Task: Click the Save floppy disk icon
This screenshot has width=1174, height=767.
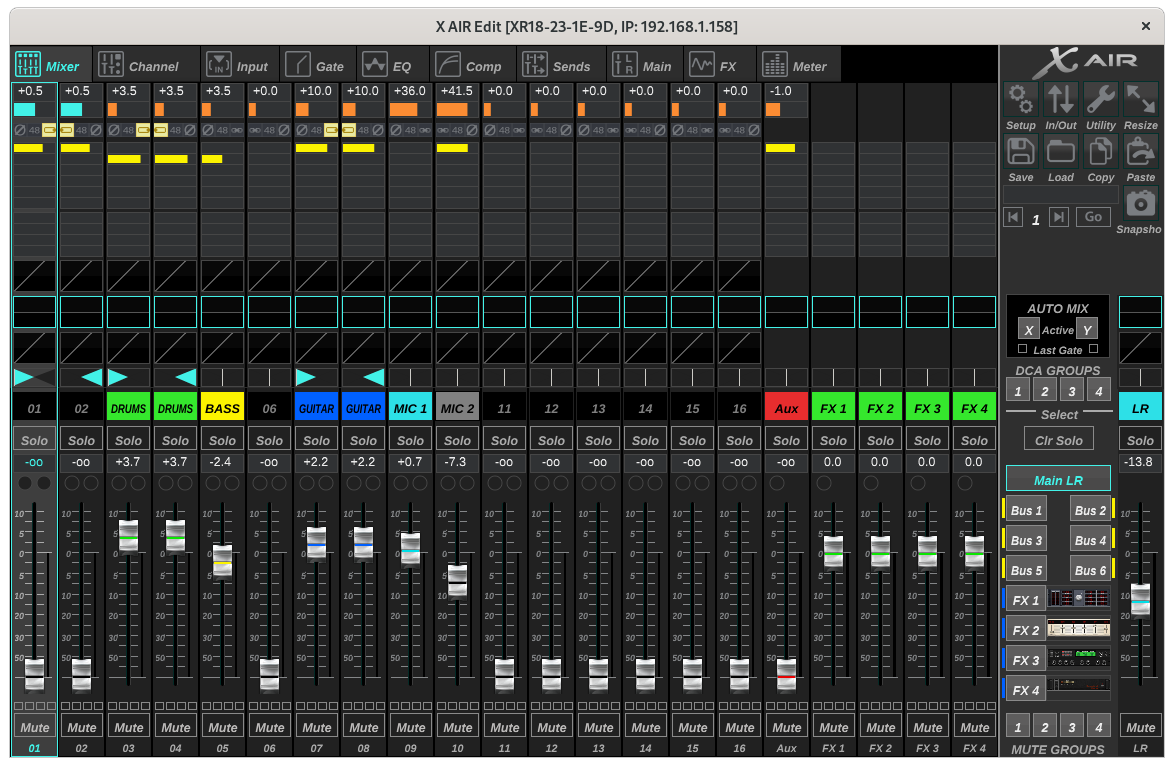Action: click(x=1020, y=151)
